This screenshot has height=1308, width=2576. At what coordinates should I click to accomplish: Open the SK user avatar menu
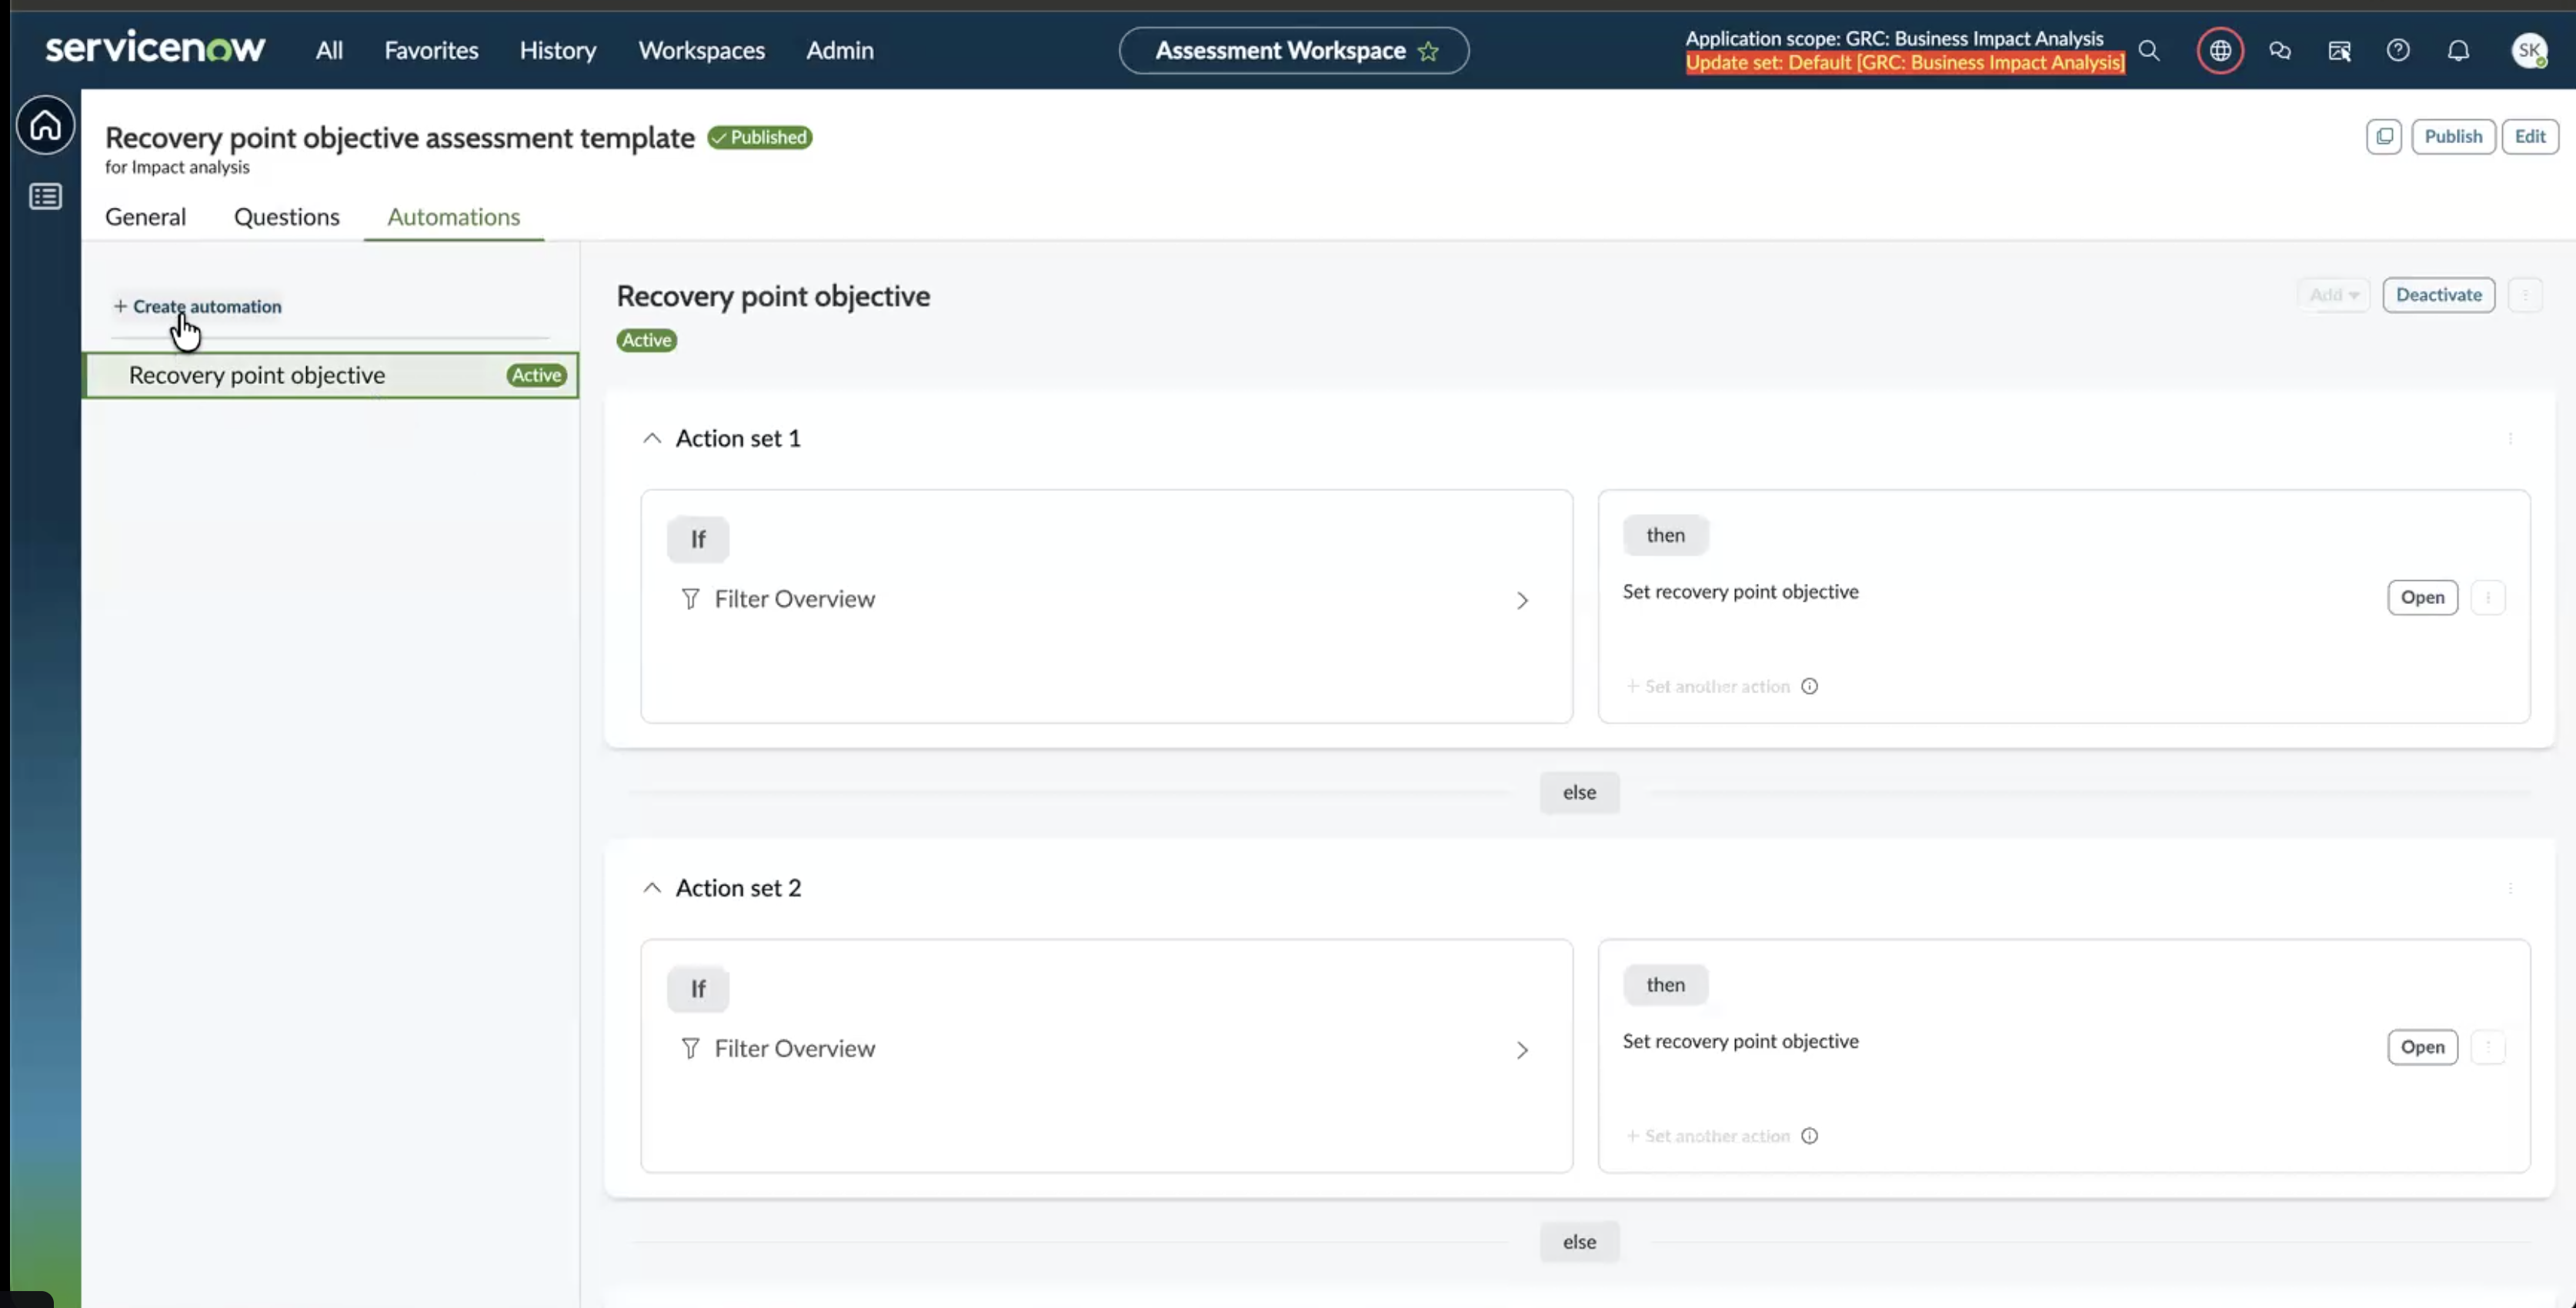(x=2530, y=50)
